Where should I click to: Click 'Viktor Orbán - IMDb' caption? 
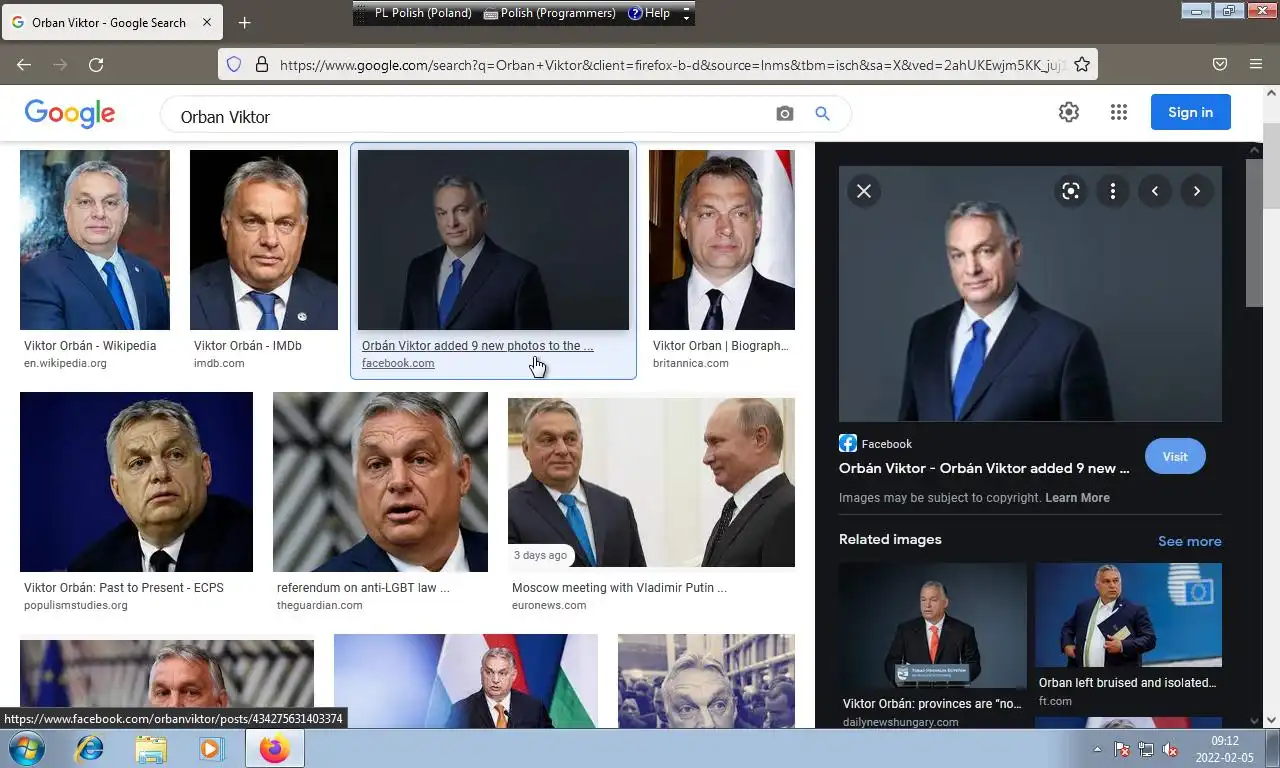pos(248,346)
